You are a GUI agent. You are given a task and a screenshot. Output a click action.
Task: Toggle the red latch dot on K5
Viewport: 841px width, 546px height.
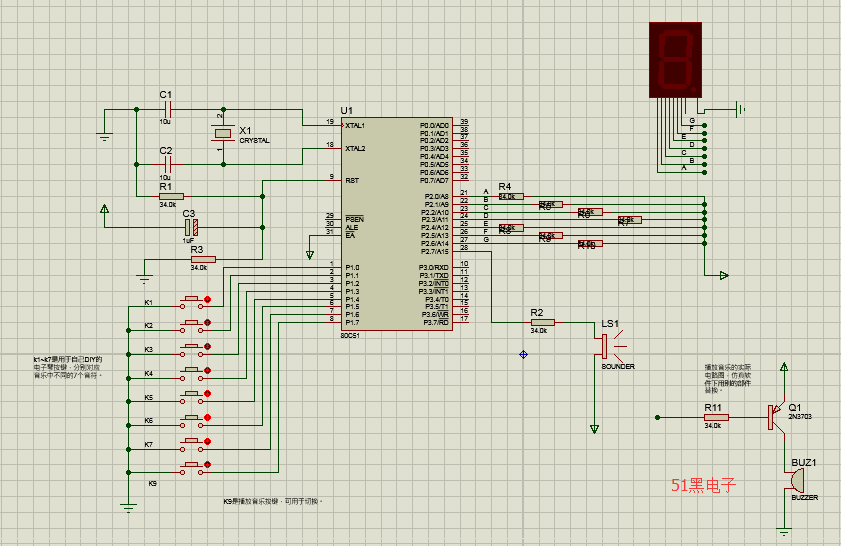pyautogui.click(x=208, y=394)
